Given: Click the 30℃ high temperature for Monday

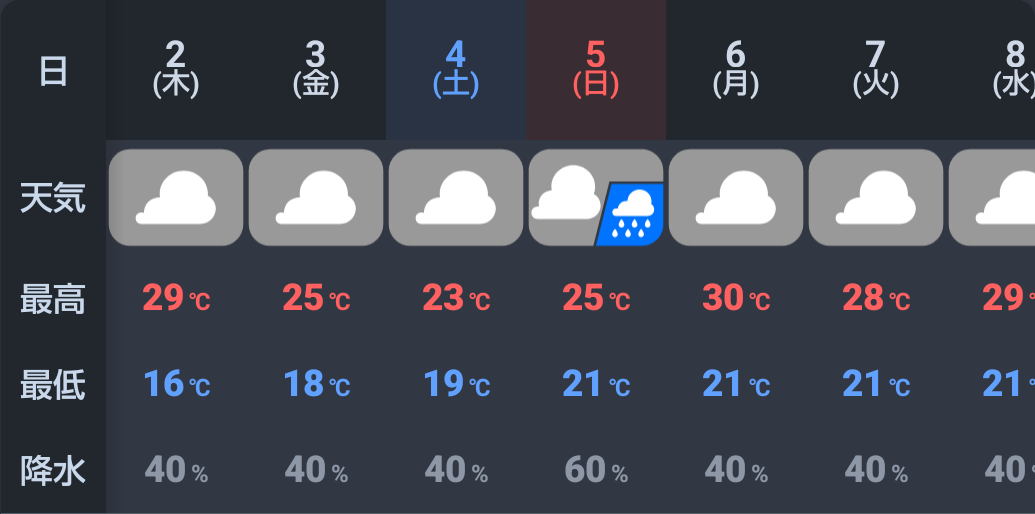Looking at the screenshot, I should click(x=736, y=298).
